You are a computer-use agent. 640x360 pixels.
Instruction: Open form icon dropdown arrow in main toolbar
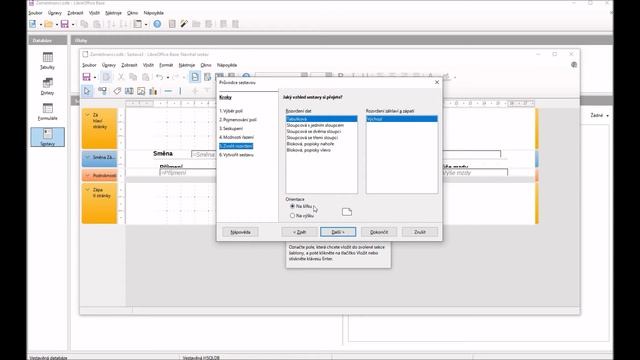tap(146, 24)
